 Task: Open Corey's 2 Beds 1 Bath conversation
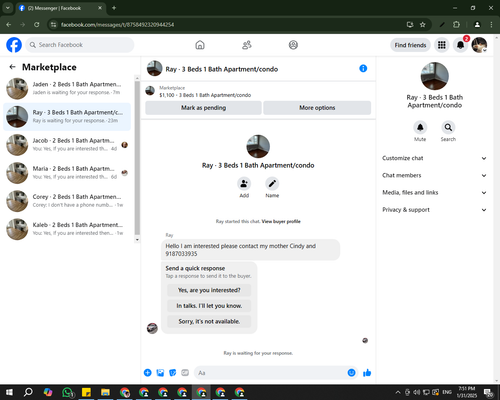pos(67,201)
